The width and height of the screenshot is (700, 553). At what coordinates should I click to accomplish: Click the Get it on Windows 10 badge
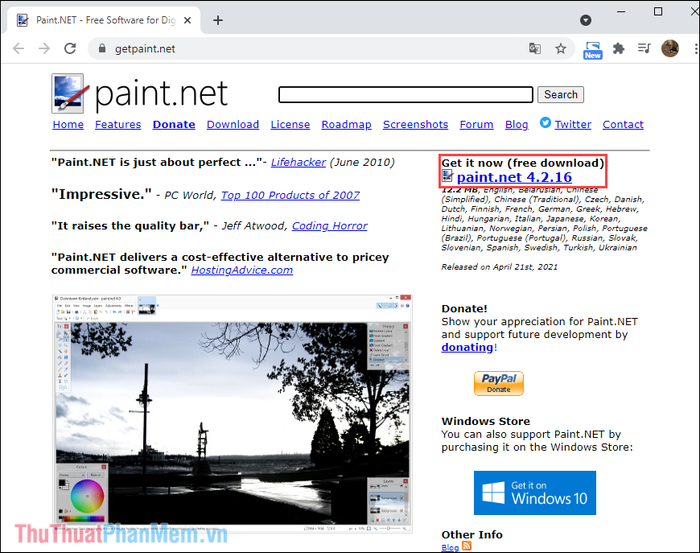[535, 493]
